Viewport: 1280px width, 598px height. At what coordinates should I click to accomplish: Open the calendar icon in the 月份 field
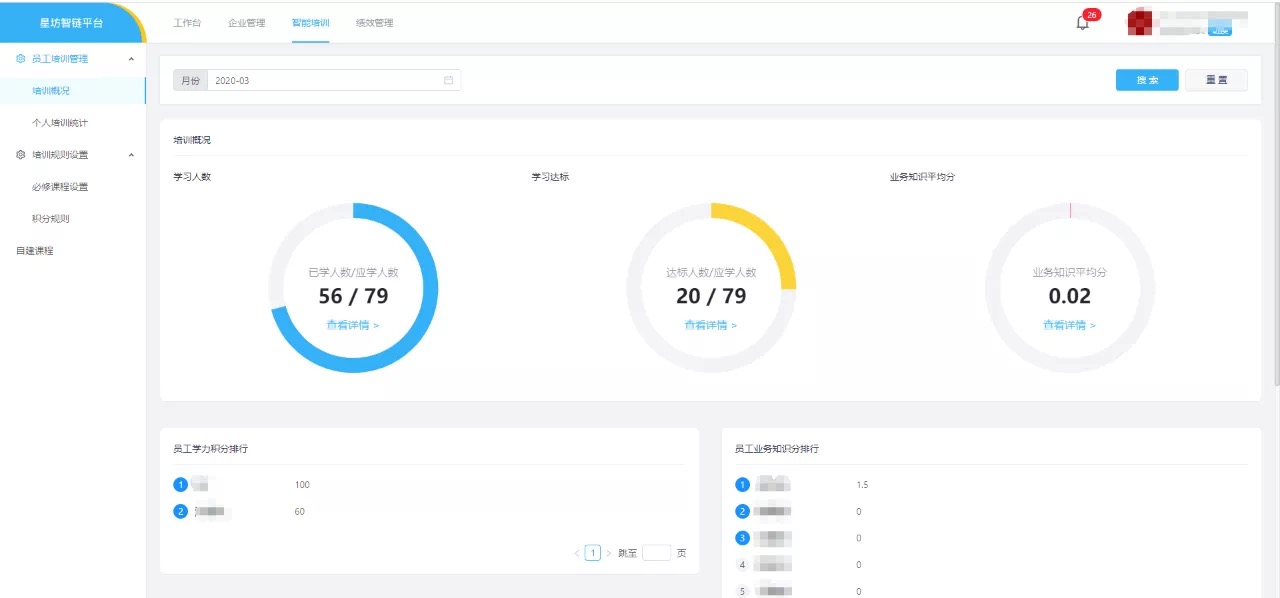[x=449, y=80]
